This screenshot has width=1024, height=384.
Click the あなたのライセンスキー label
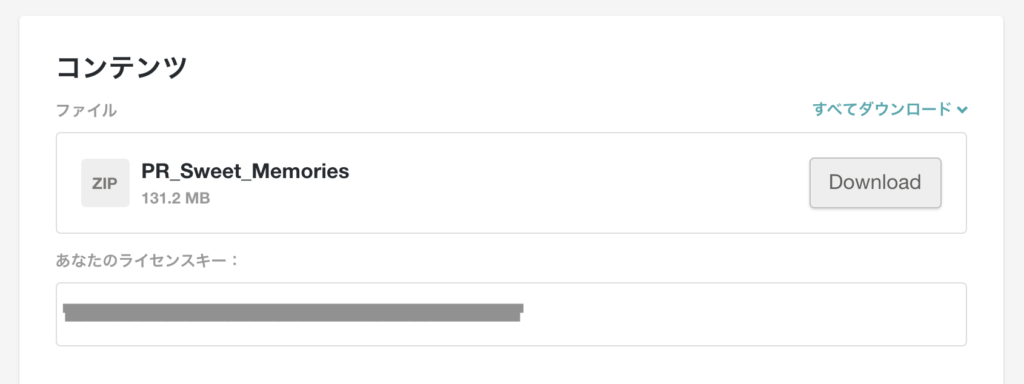click(148, 261)
